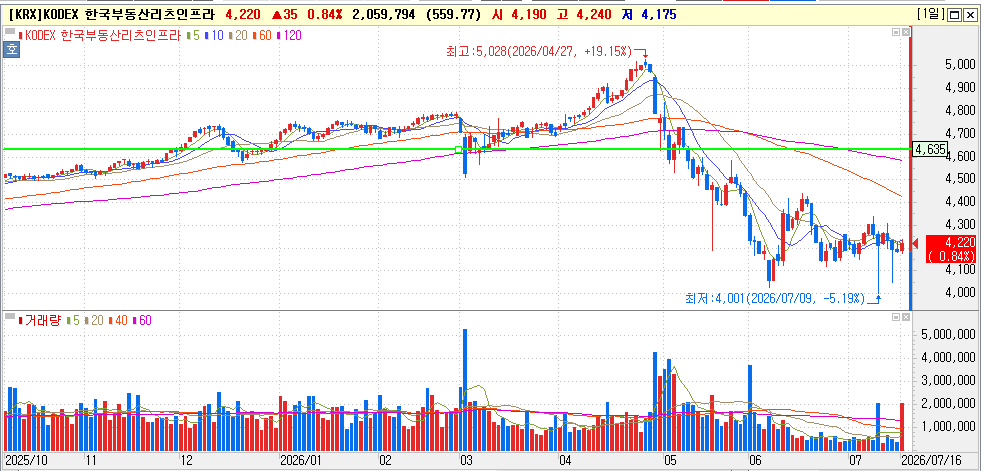Remove the volume panel using its gray X
Image resolution: width=984 pixels, height=471 pixels.
[x=905, y=316]
